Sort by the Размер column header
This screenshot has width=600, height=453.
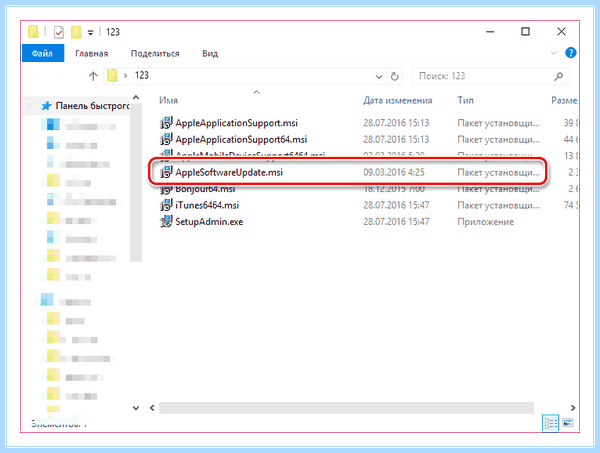tap(564, 100)
